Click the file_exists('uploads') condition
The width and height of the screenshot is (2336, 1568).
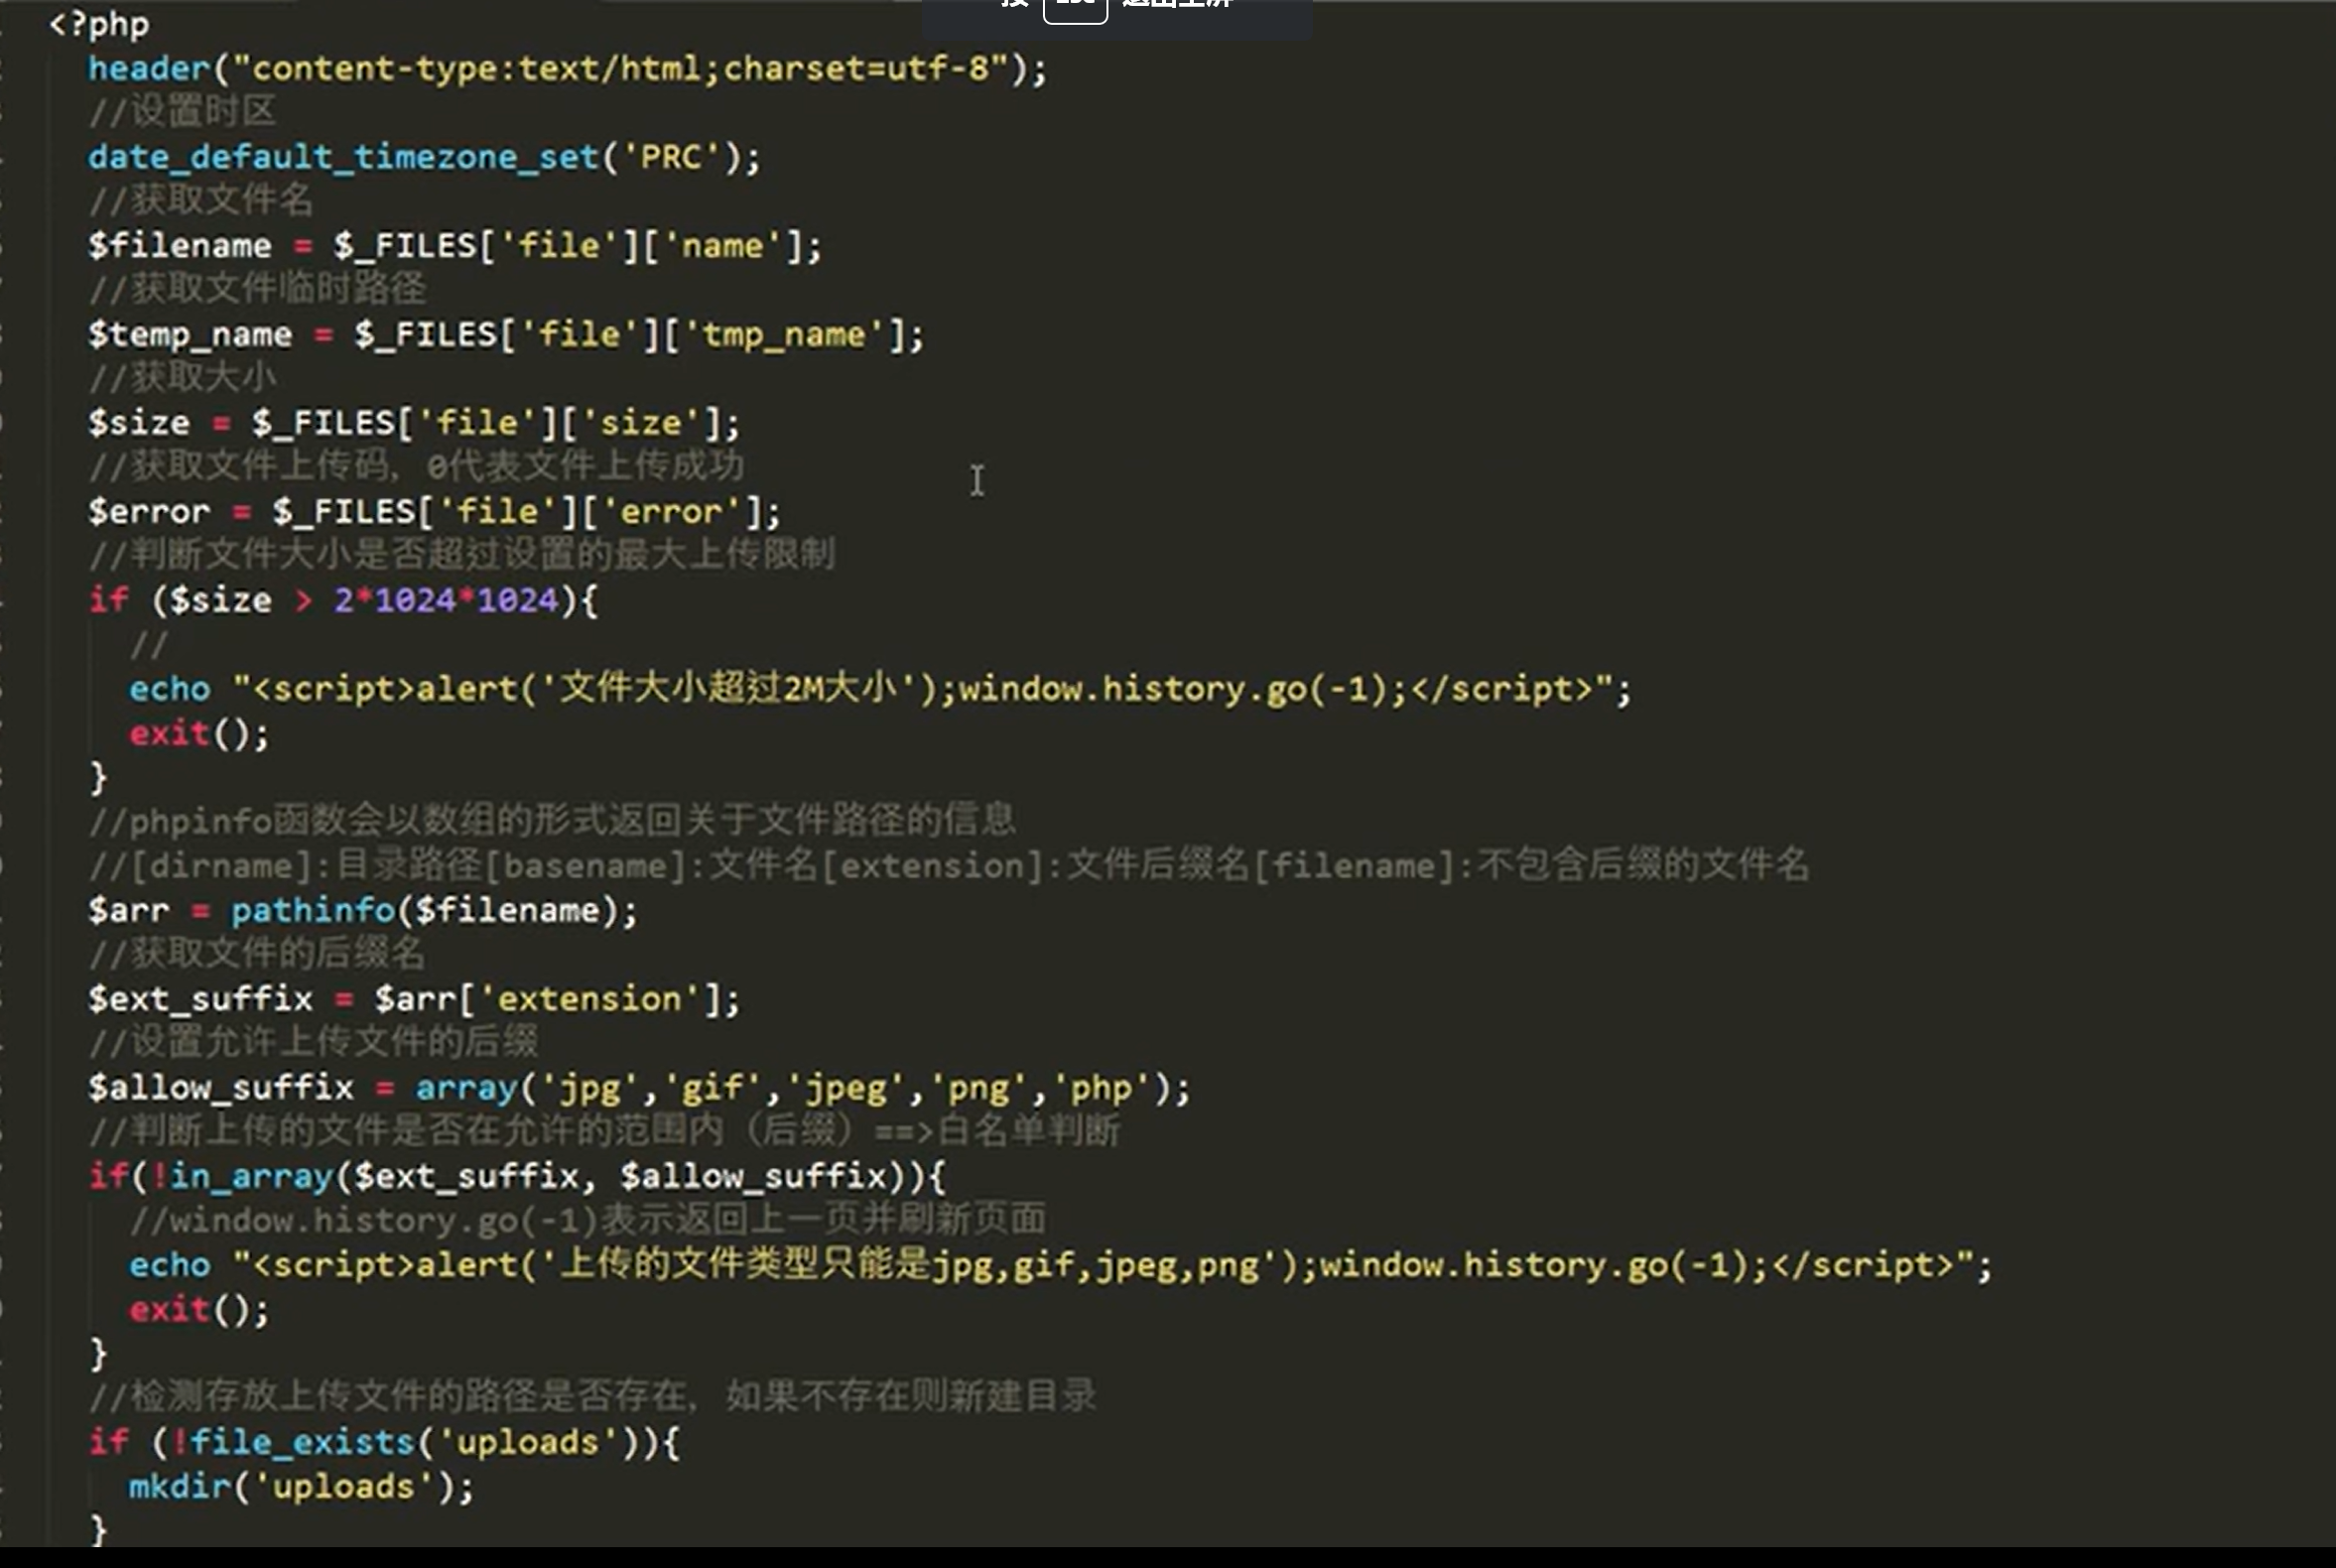pos(400,1440)
